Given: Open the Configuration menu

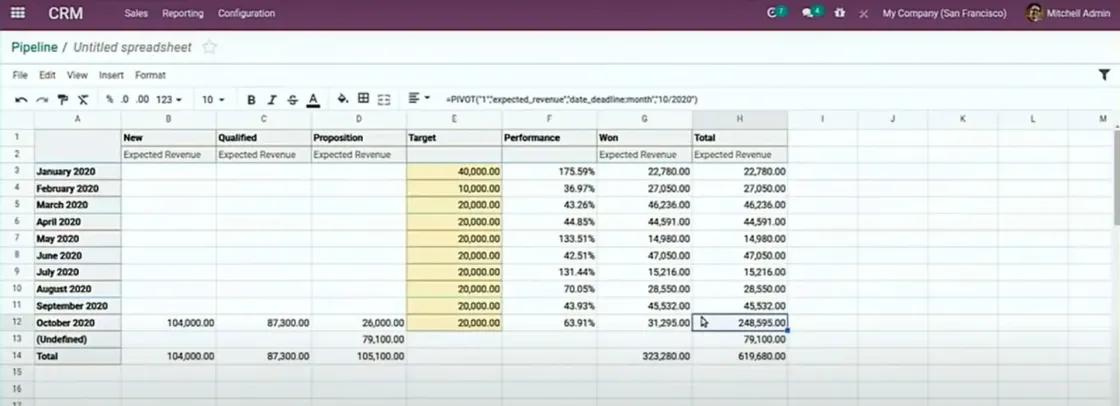Looking at the screenshot, I should [x=246, y=13].
